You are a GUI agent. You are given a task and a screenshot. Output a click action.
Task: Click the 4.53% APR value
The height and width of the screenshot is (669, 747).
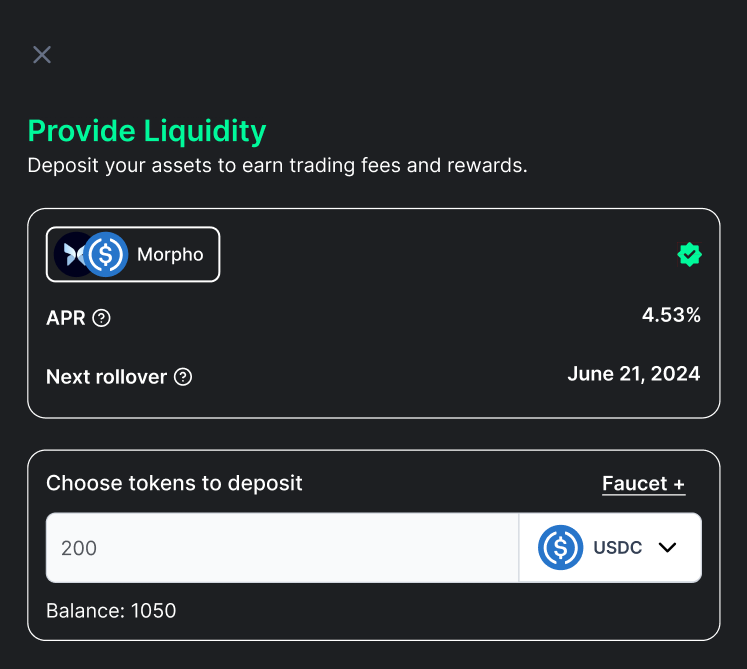(671, 316)
